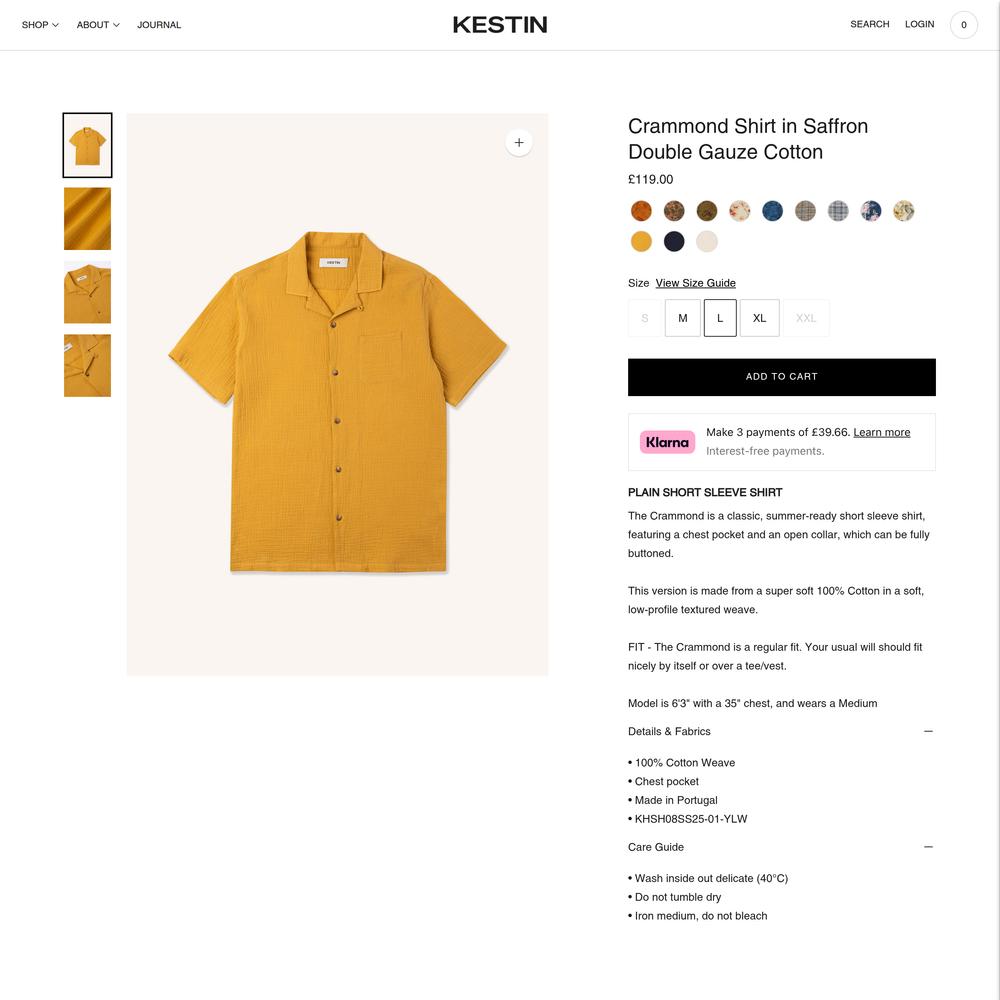This screenshot has width=1000, height=1000.
Task: Open the ABOUT dropdown menu
Action: pos(98,25)
